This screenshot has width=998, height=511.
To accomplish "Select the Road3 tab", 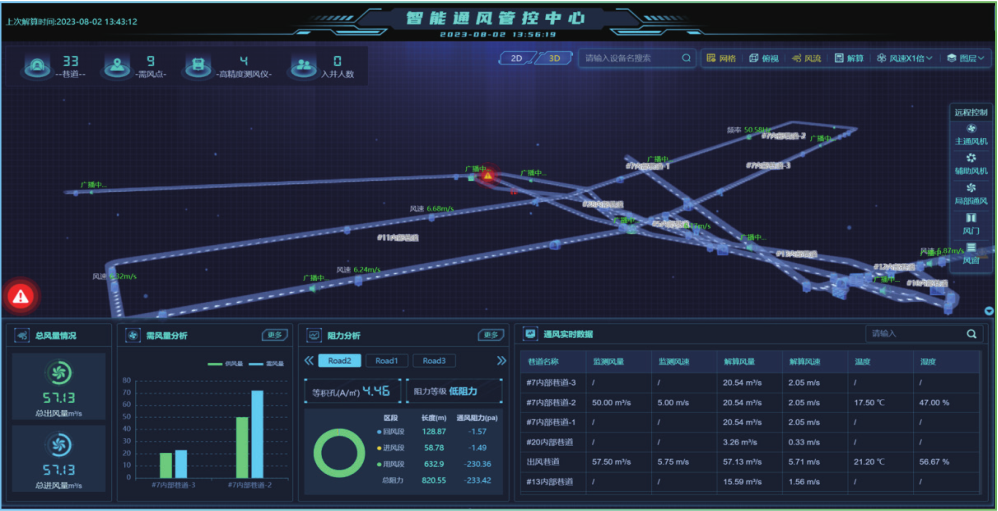I will (433, 361).
